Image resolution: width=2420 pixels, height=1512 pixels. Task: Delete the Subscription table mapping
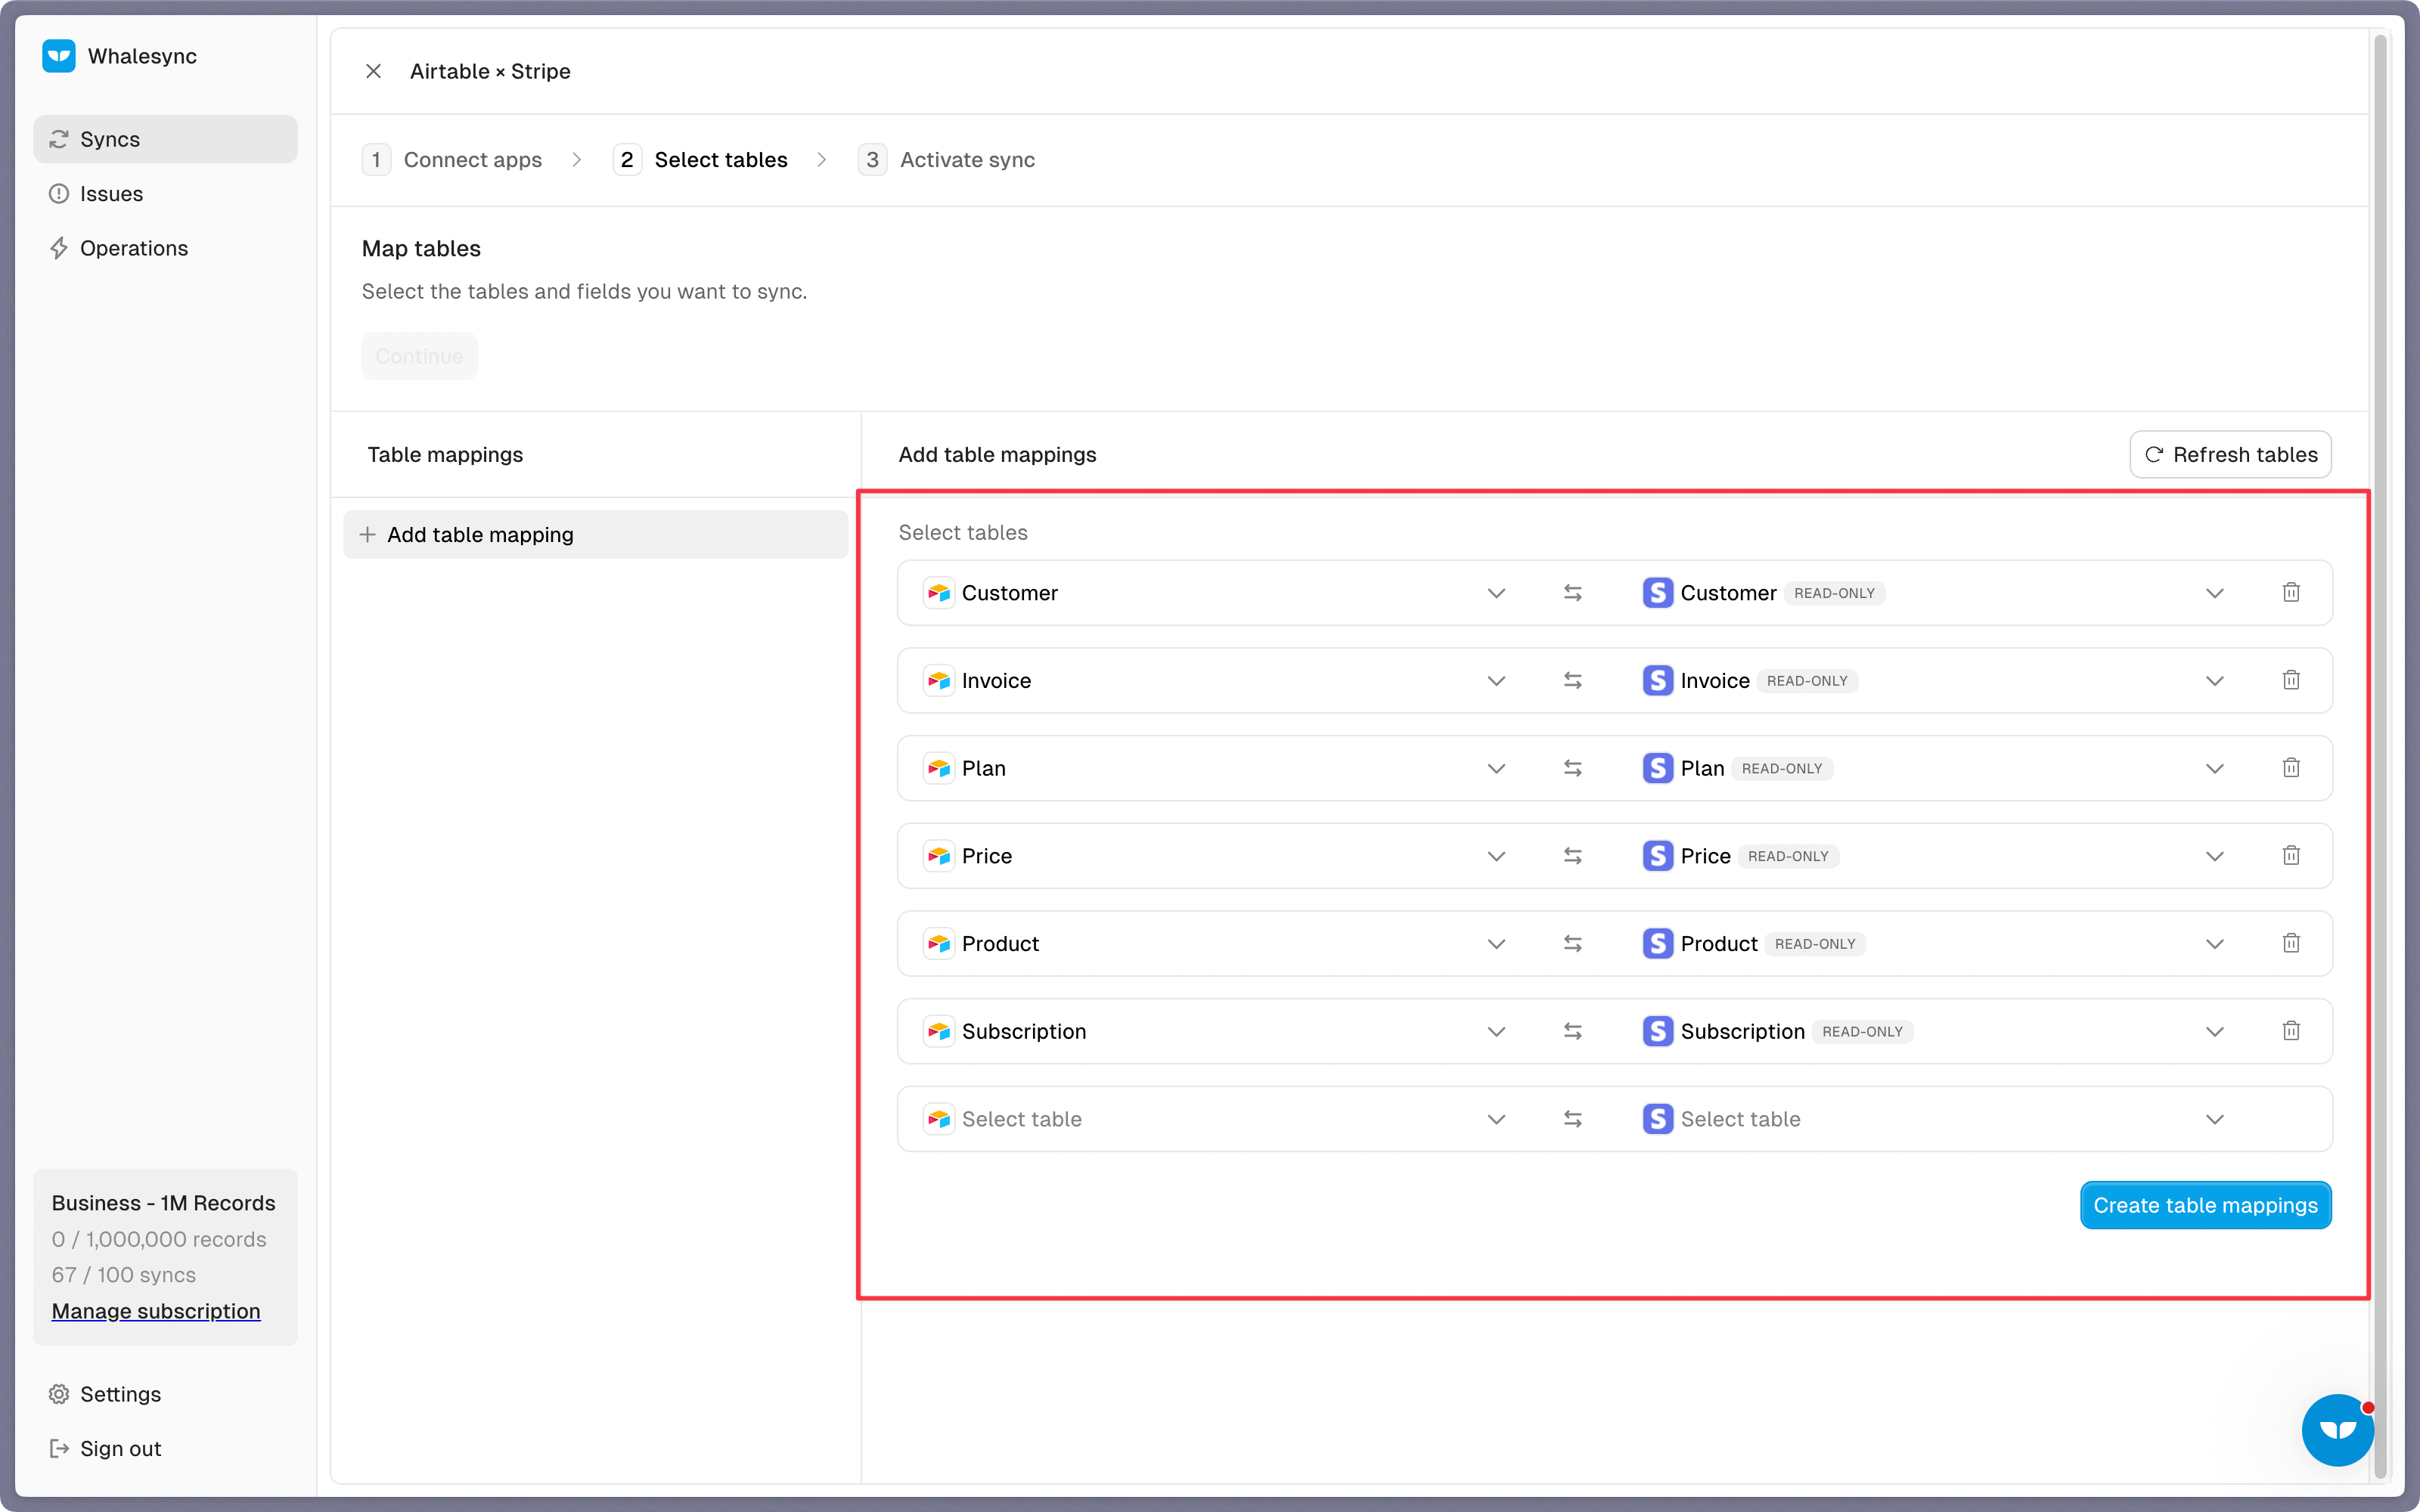2291,1031
